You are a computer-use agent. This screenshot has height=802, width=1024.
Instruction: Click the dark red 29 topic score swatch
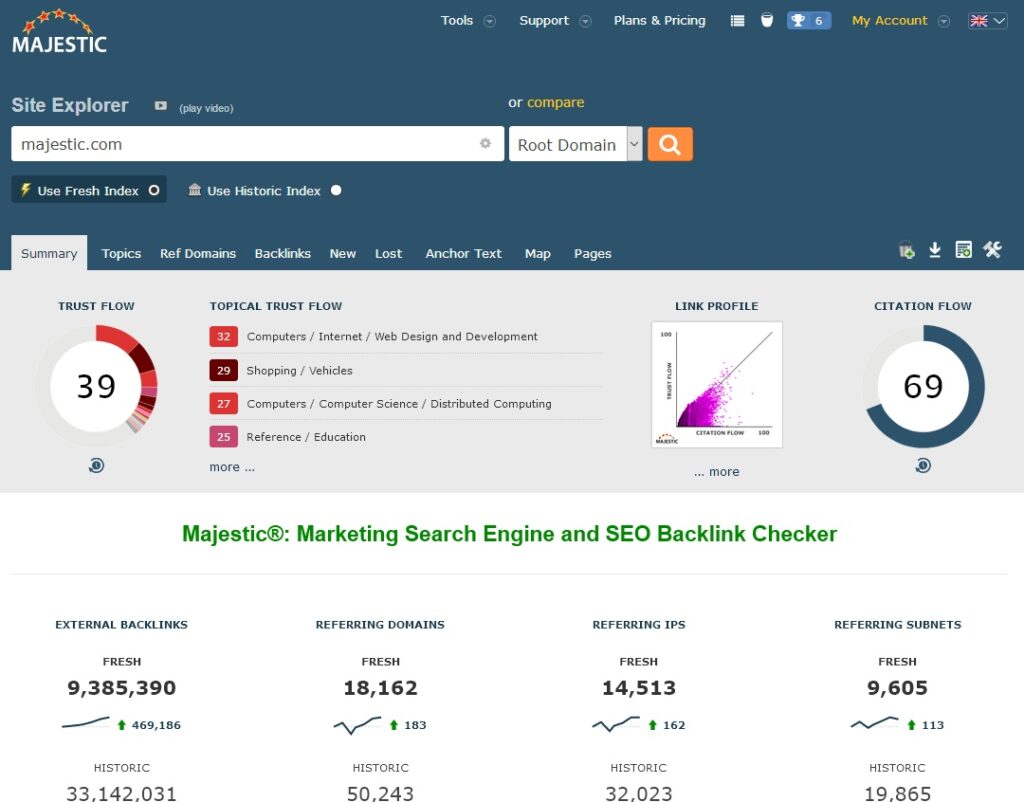tap(223, 370)
